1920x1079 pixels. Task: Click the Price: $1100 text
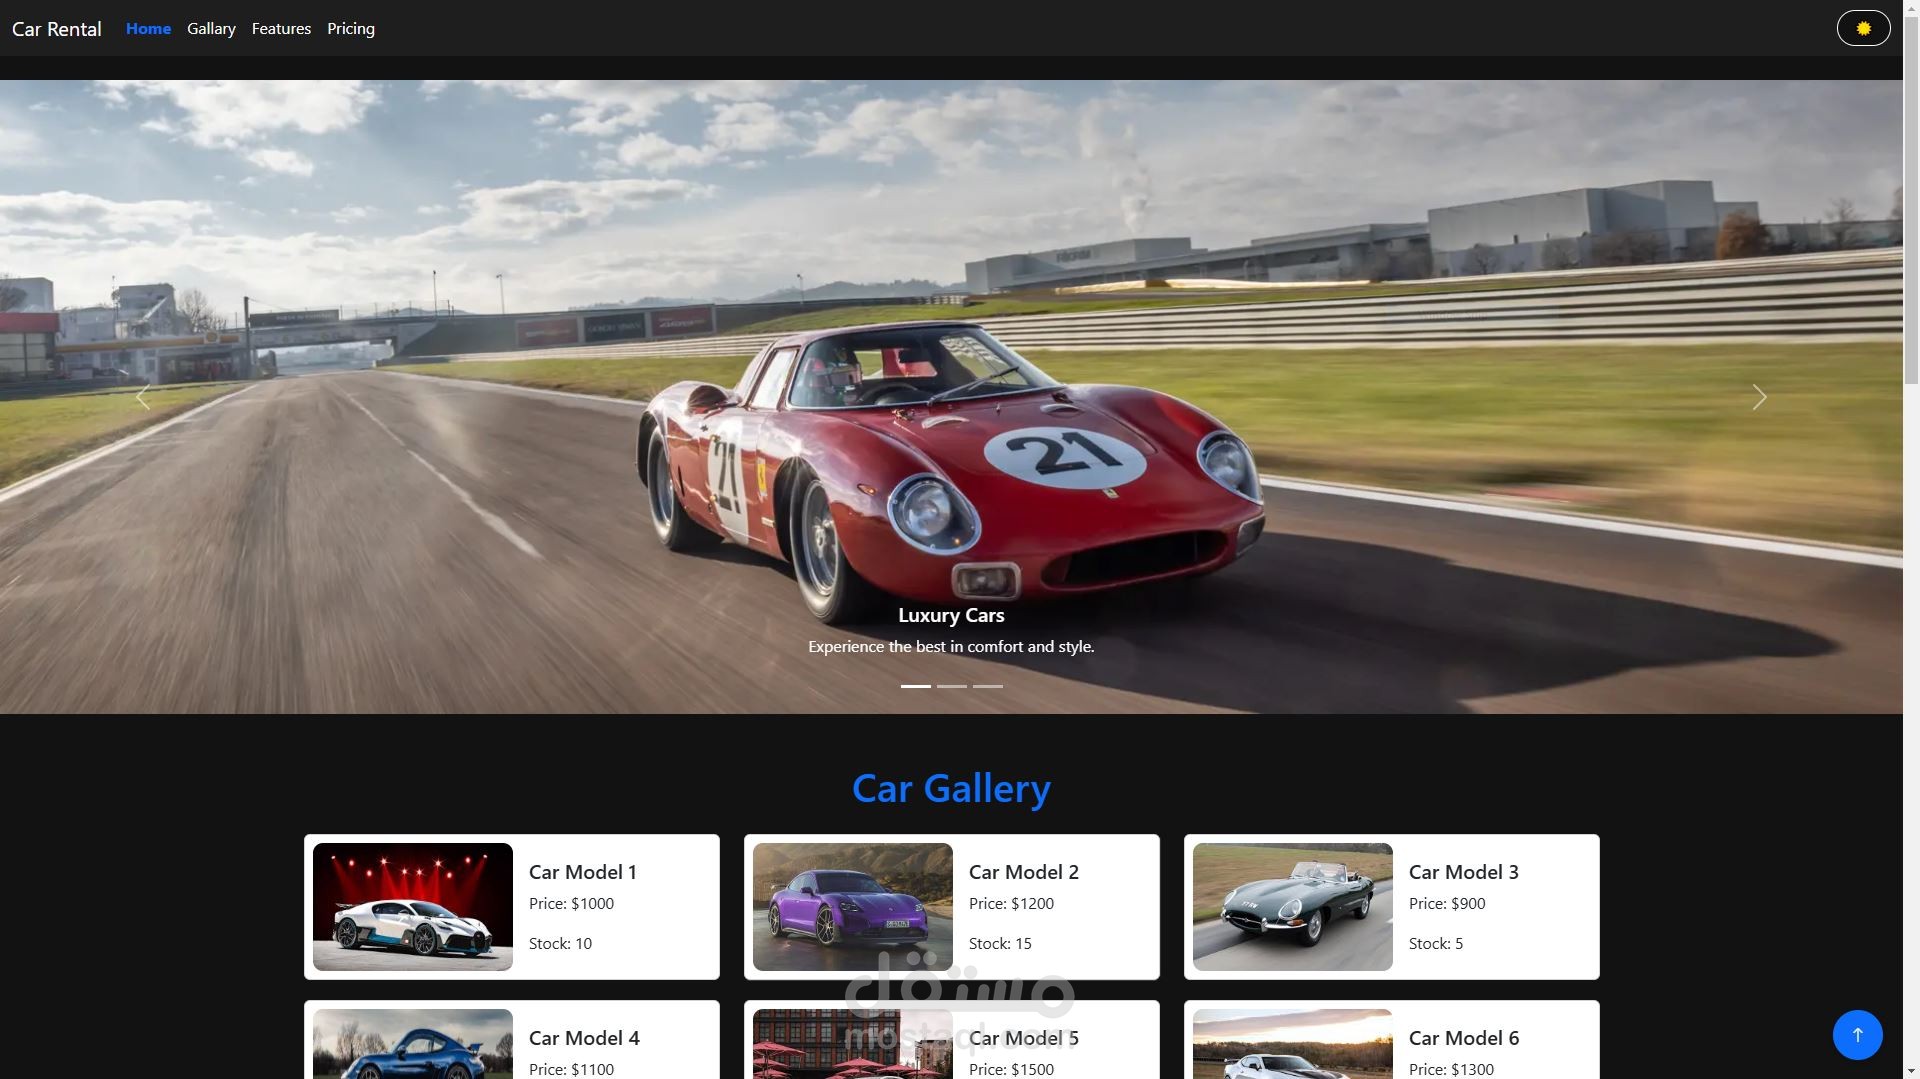571,1069
